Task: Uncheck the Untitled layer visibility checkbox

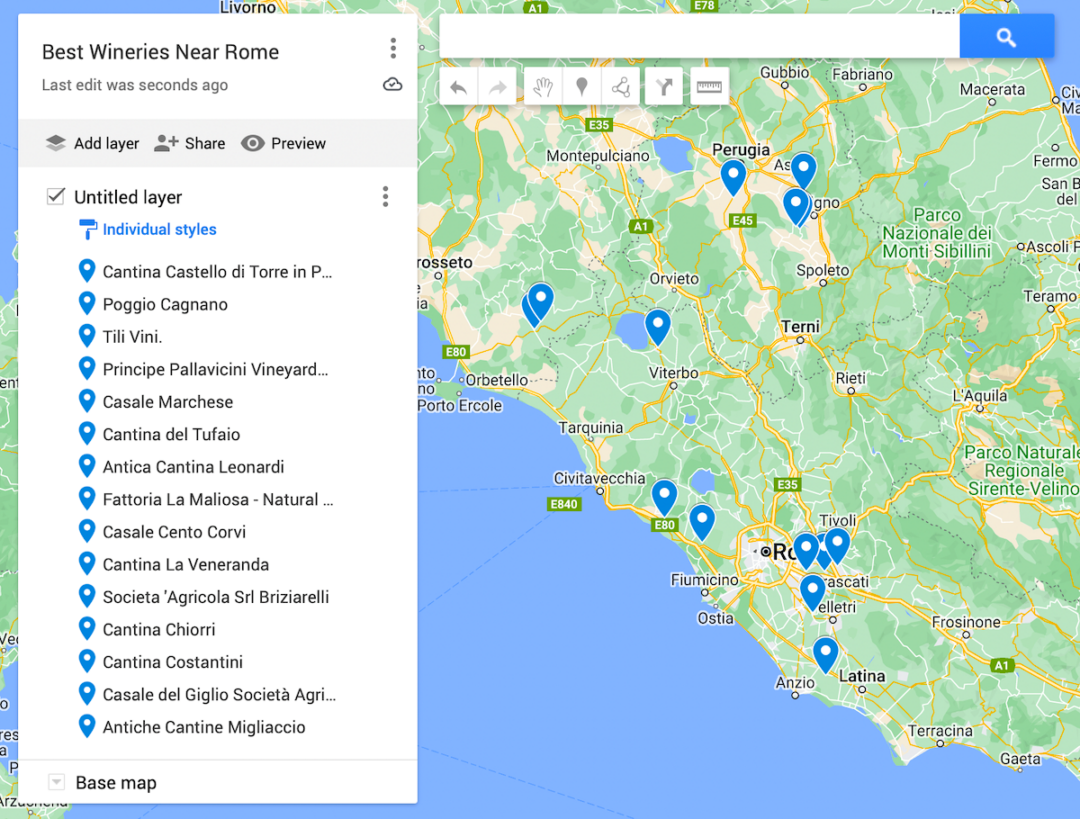Action: 56,196
